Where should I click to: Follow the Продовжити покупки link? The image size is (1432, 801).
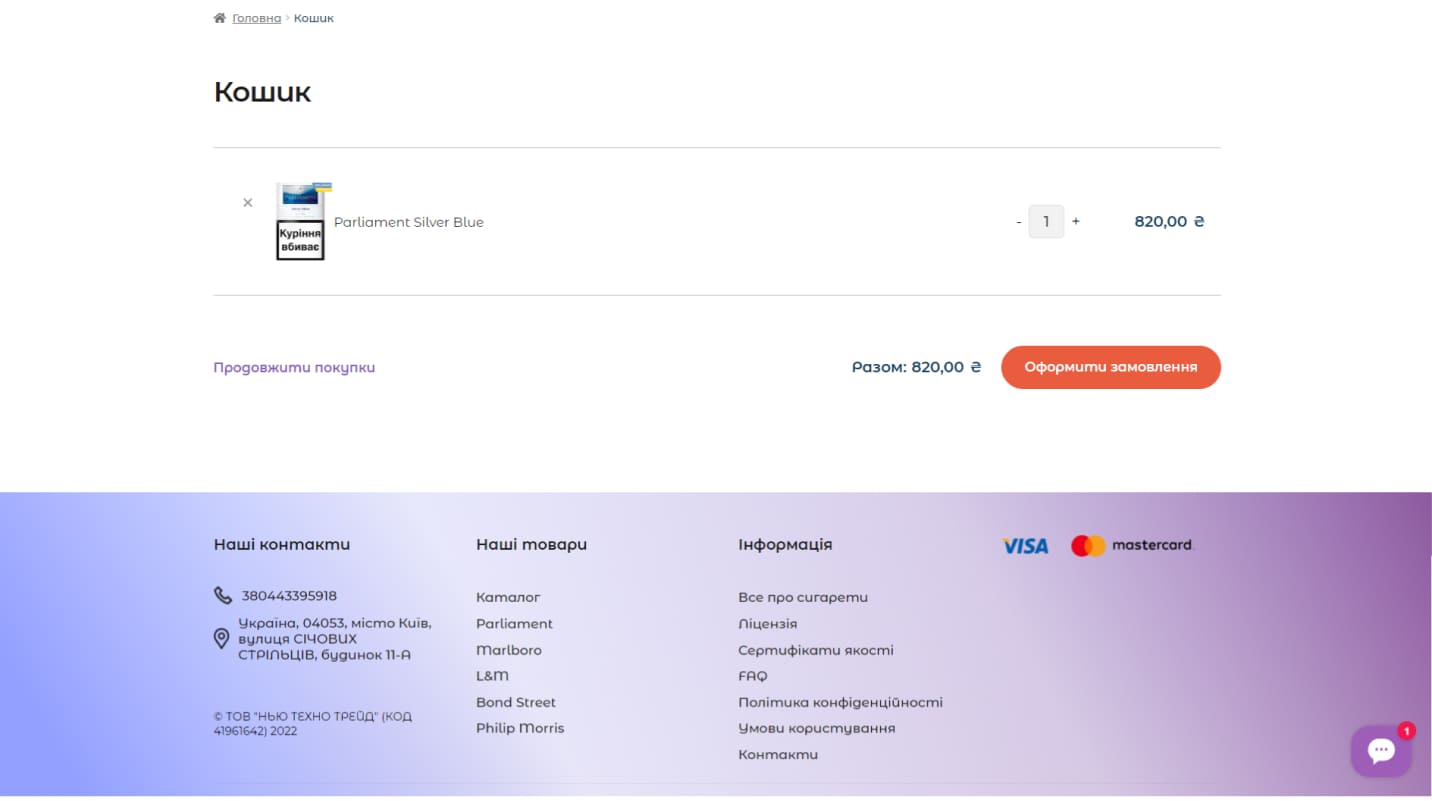tap(294, 368)
